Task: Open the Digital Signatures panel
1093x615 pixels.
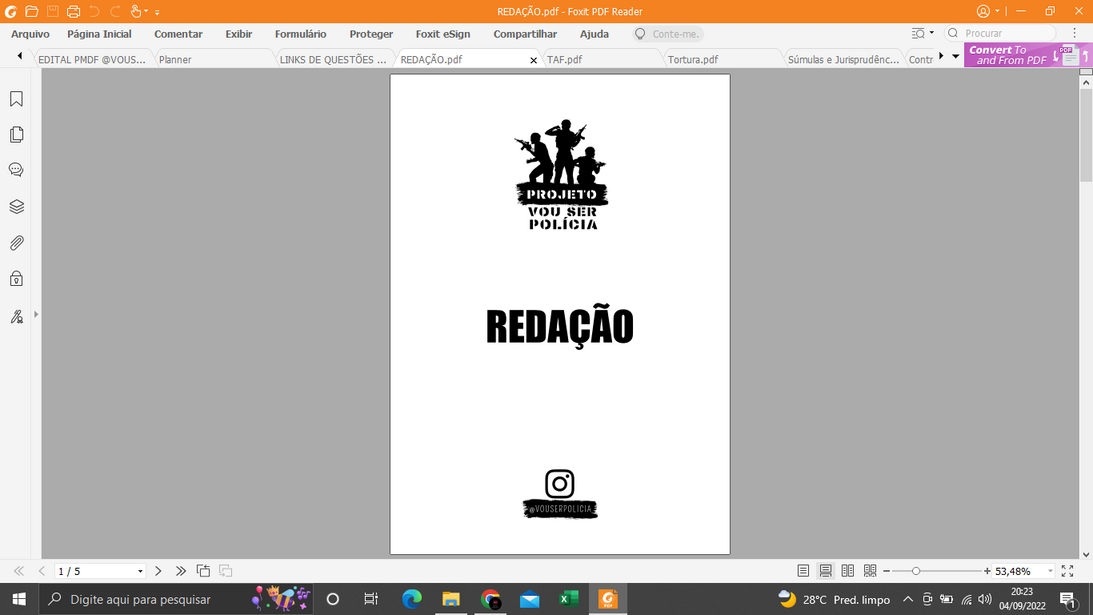Action: pyautogui.click(x=16, y=317)
